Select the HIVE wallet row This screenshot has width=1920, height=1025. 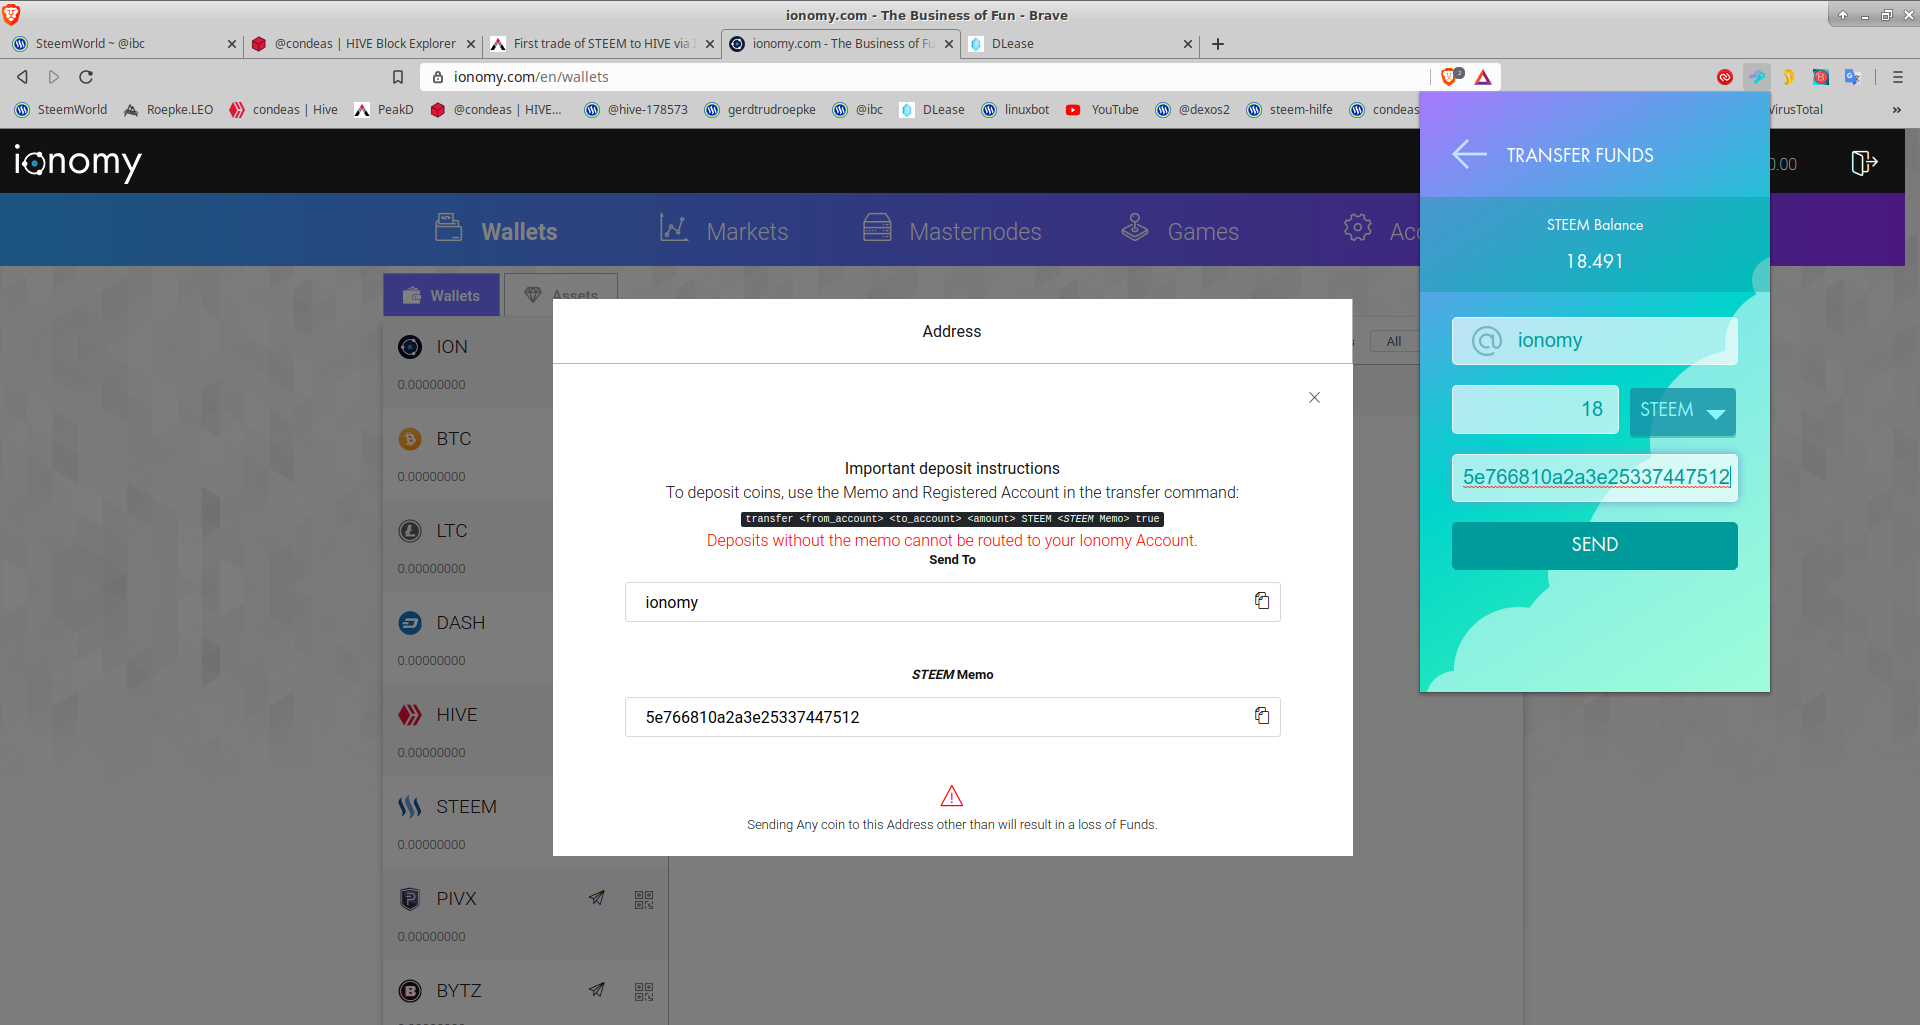[468, 731]
